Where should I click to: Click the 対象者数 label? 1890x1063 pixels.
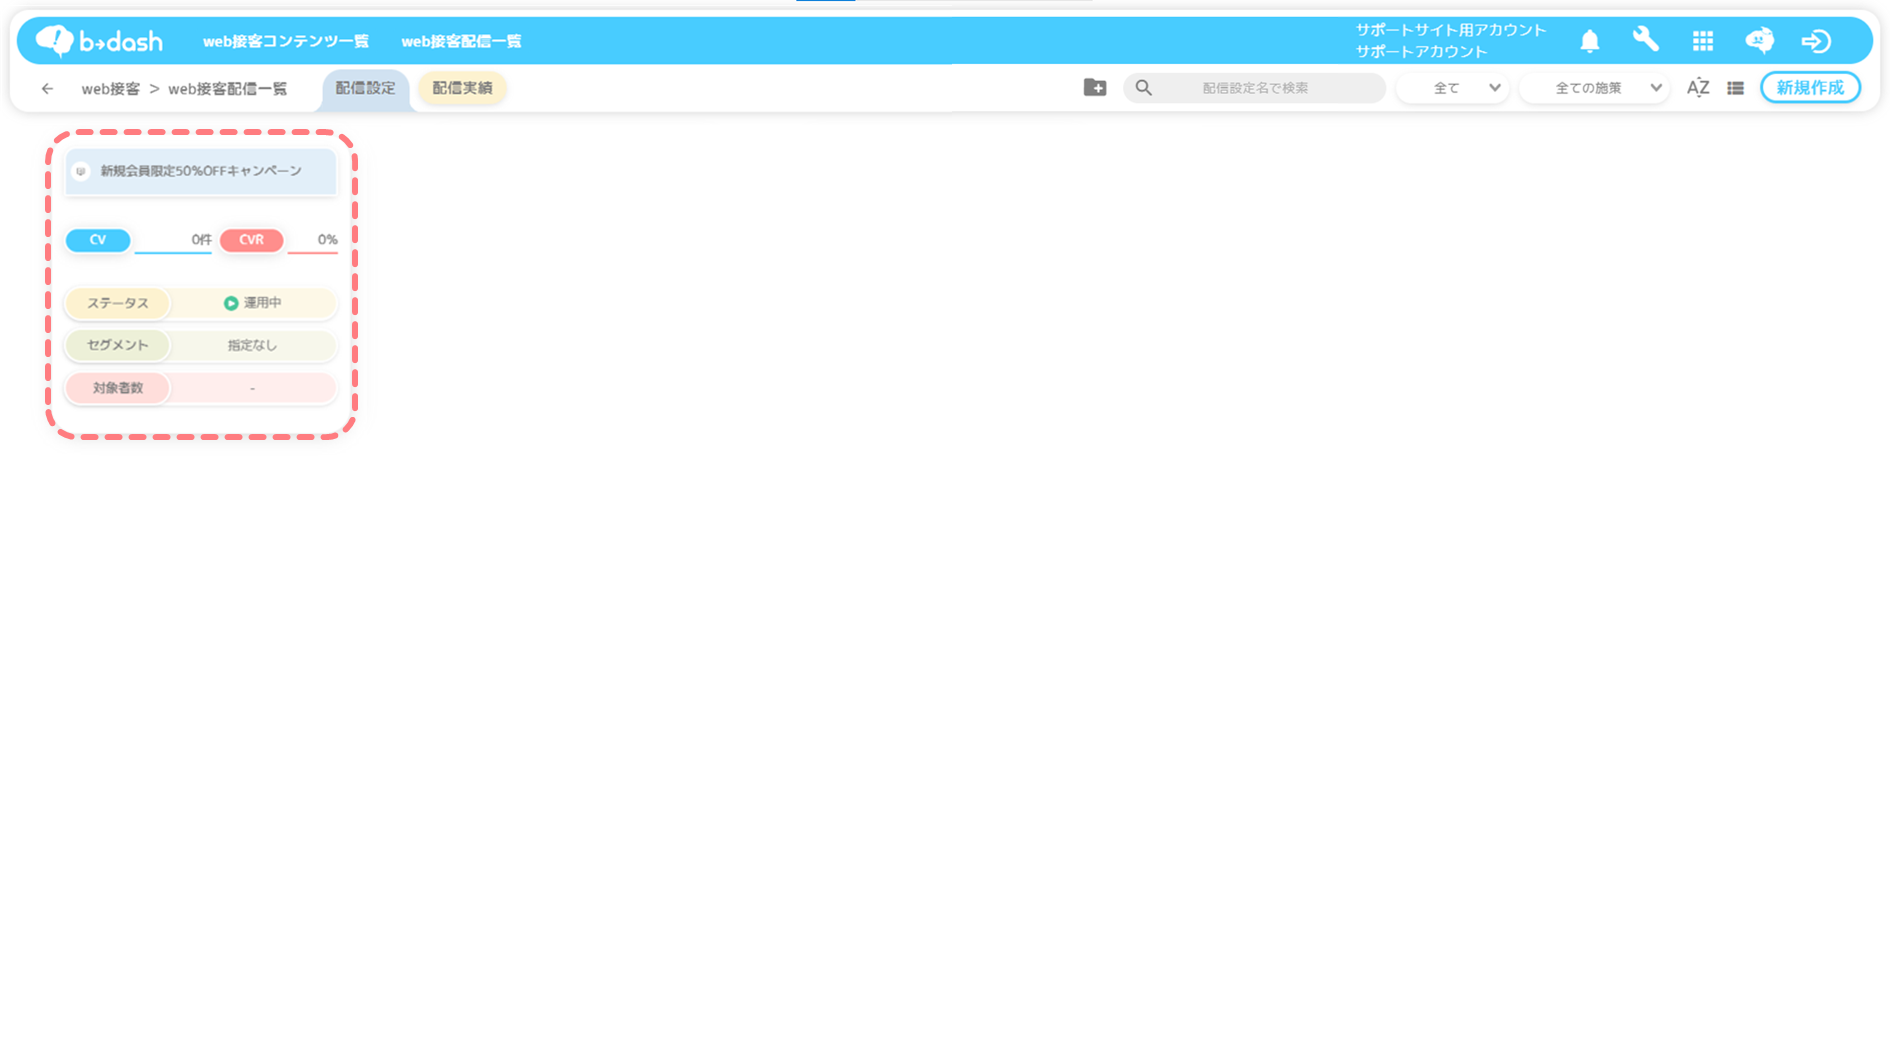pyautogui.click(x=118, y=388)
